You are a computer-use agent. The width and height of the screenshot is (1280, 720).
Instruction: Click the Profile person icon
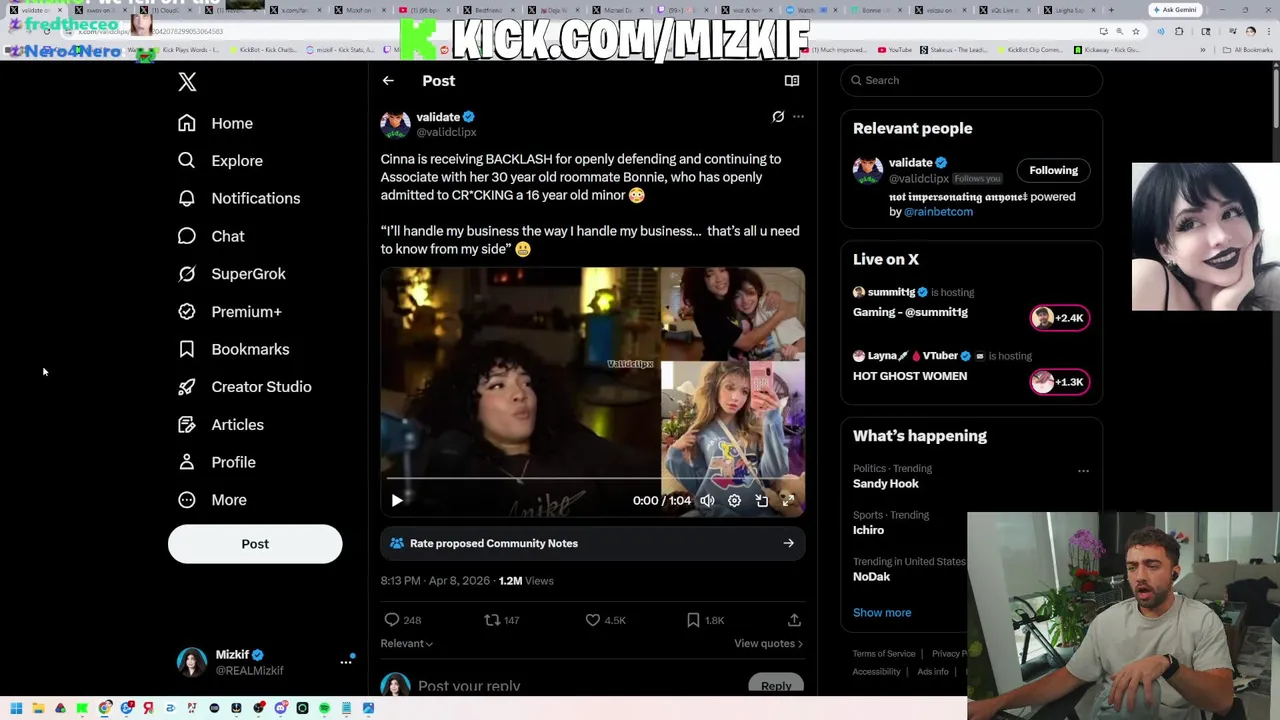pos(187,462)
